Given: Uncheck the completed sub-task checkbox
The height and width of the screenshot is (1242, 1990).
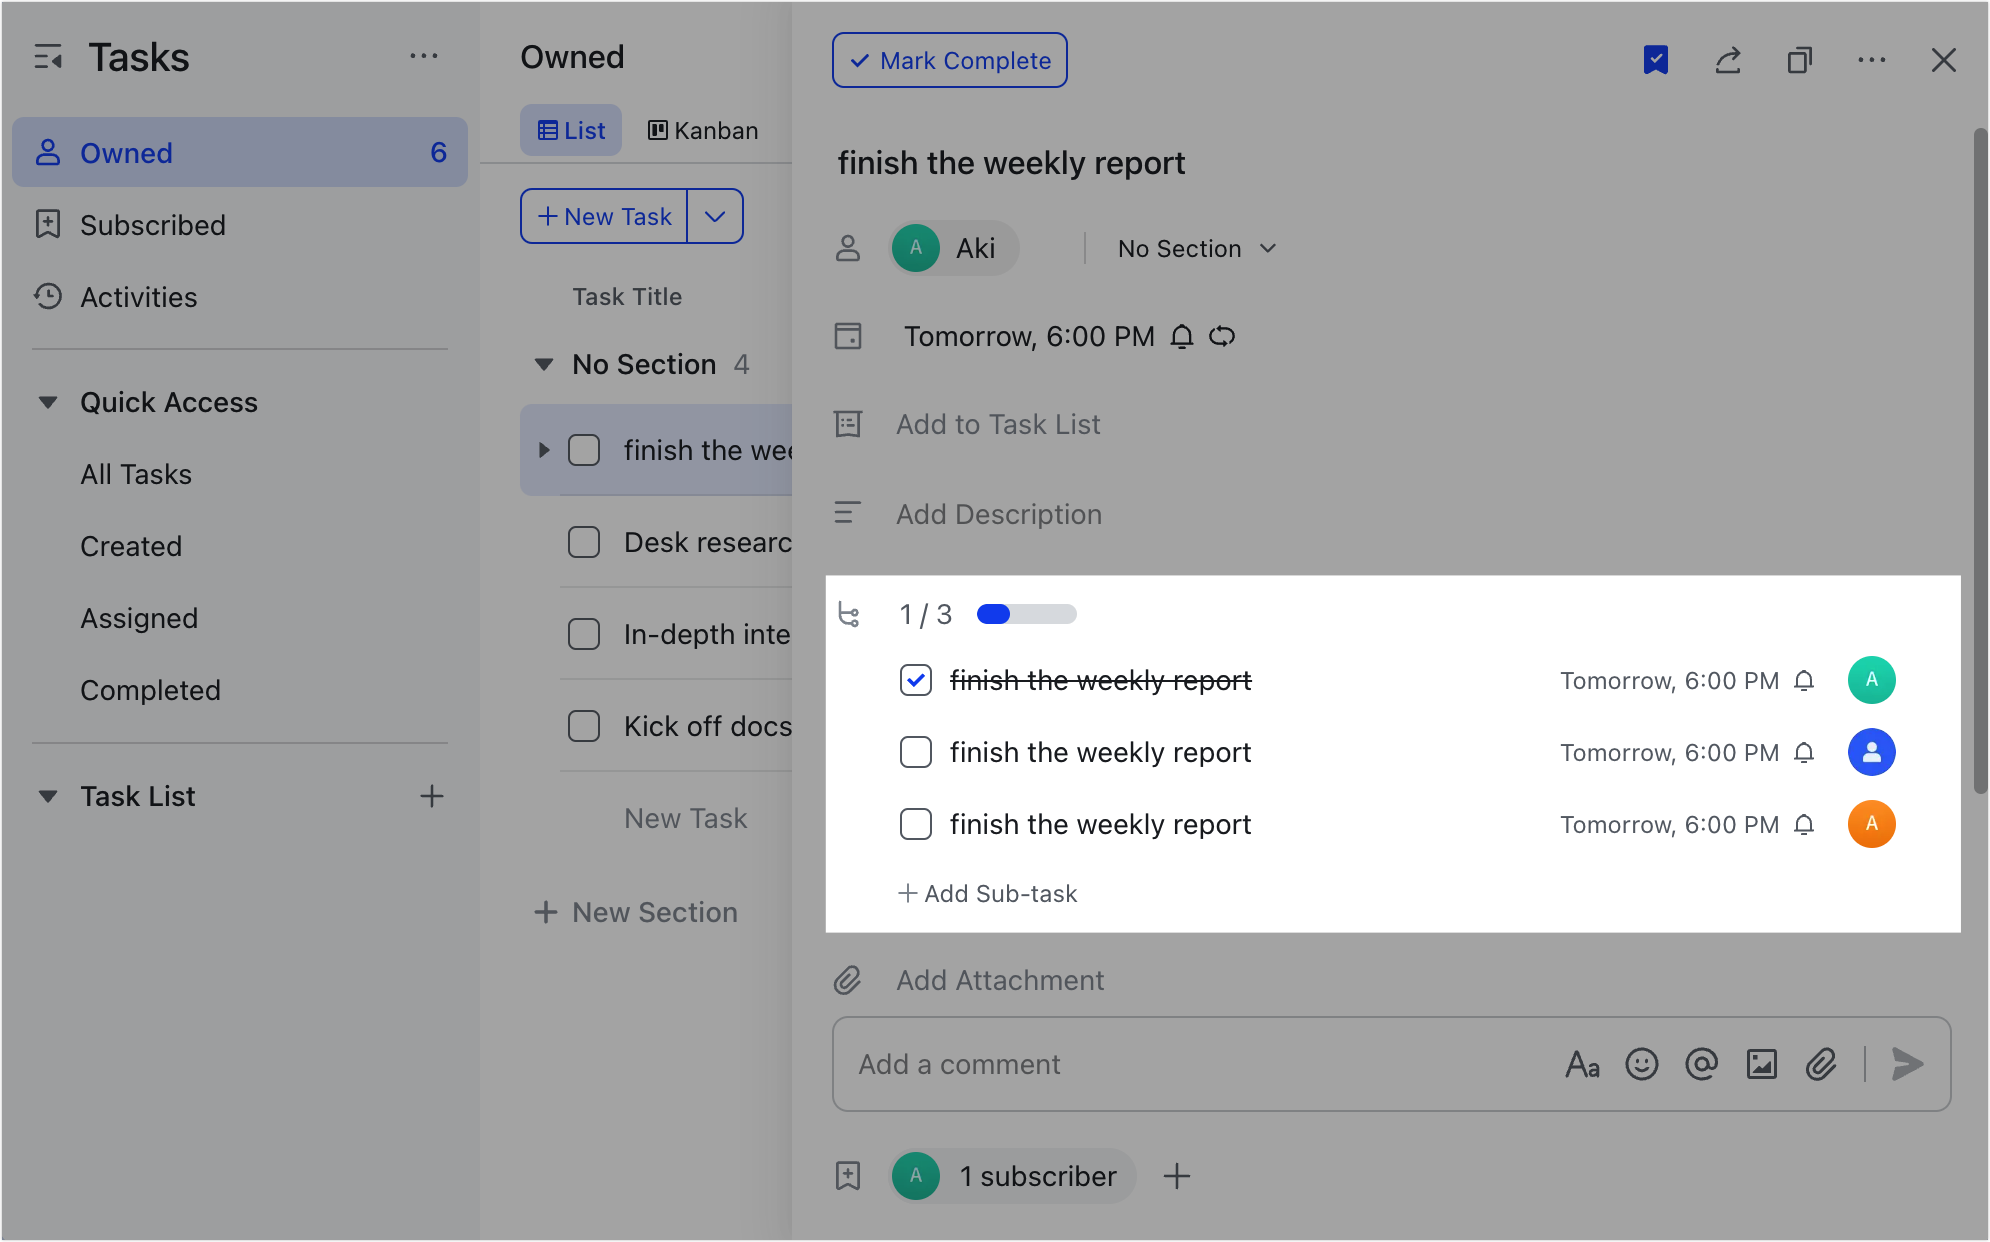Looking at the screenshot, I should [915, 680].
